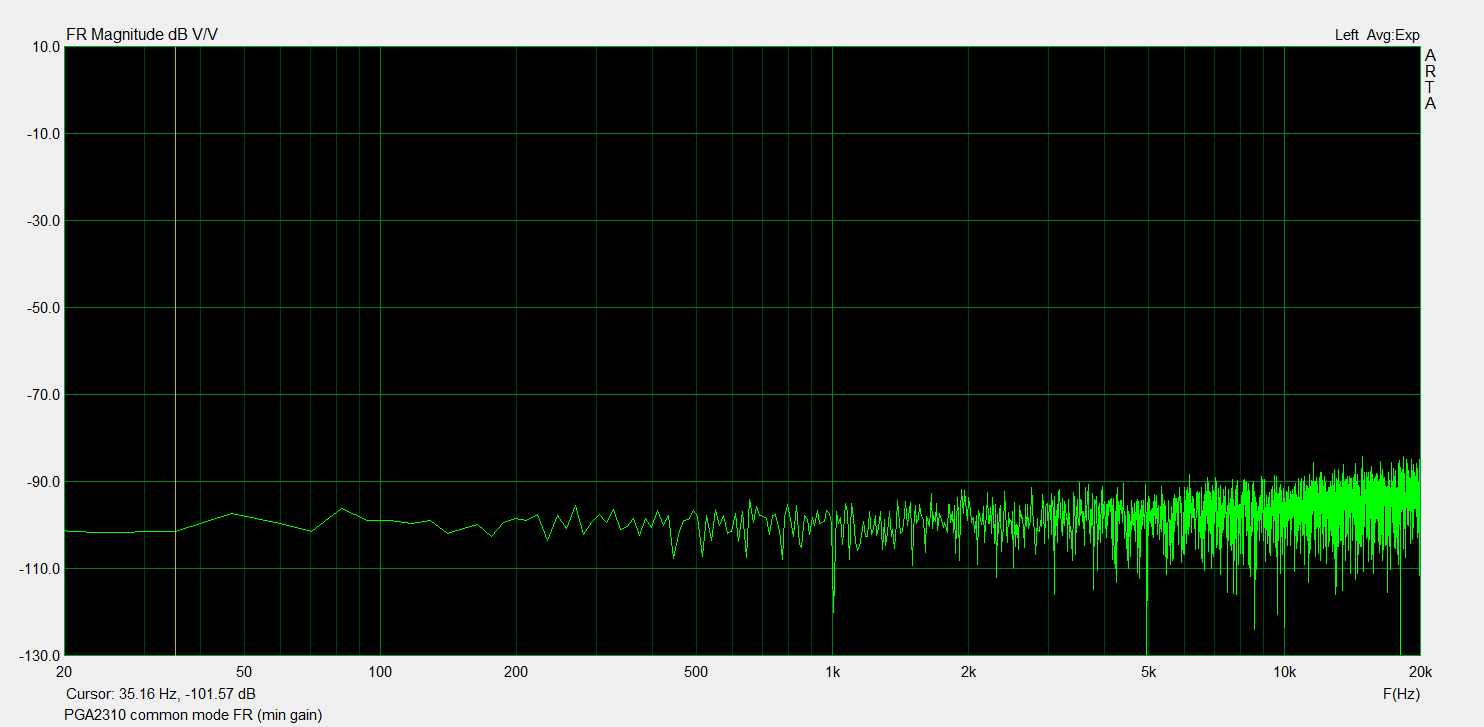Click the '50' frequency axis label
This screenshot has width=1484, height=727.
point(244,671)
